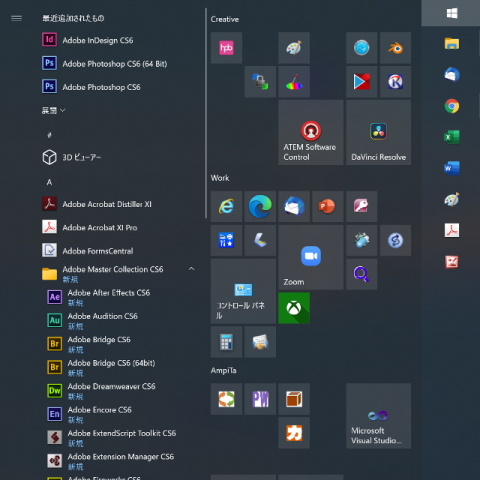The width and height of the screenshot is (480, 480).
Task: Open Microsoft Visual Studio tile
Action: click(379, 416)
